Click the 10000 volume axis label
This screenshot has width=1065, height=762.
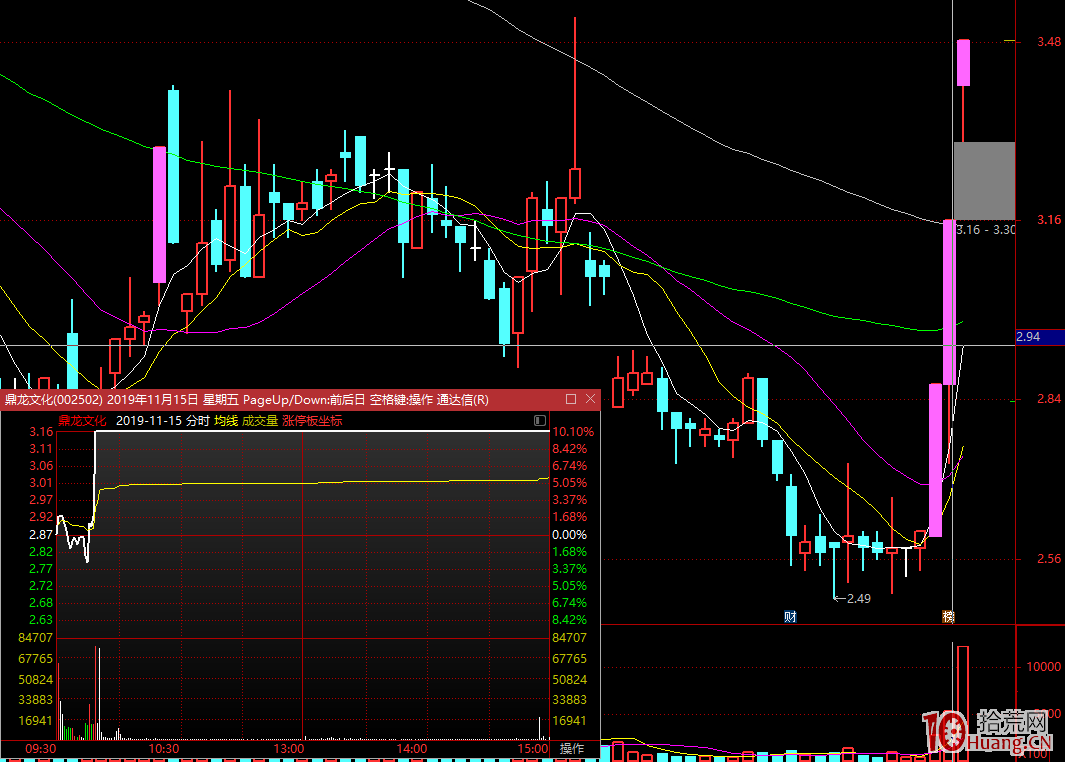pos(1043,666)
